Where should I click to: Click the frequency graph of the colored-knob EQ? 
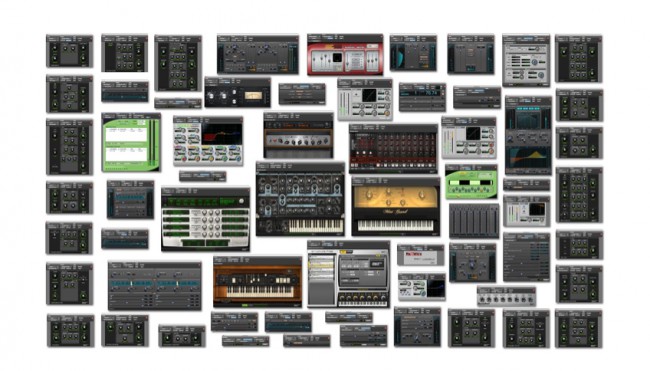tap(222, 134)
